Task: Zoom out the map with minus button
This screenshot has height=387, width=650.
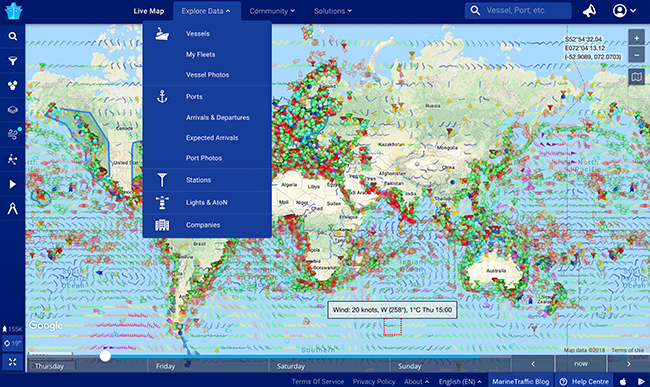Action: [x=636, y=54]
